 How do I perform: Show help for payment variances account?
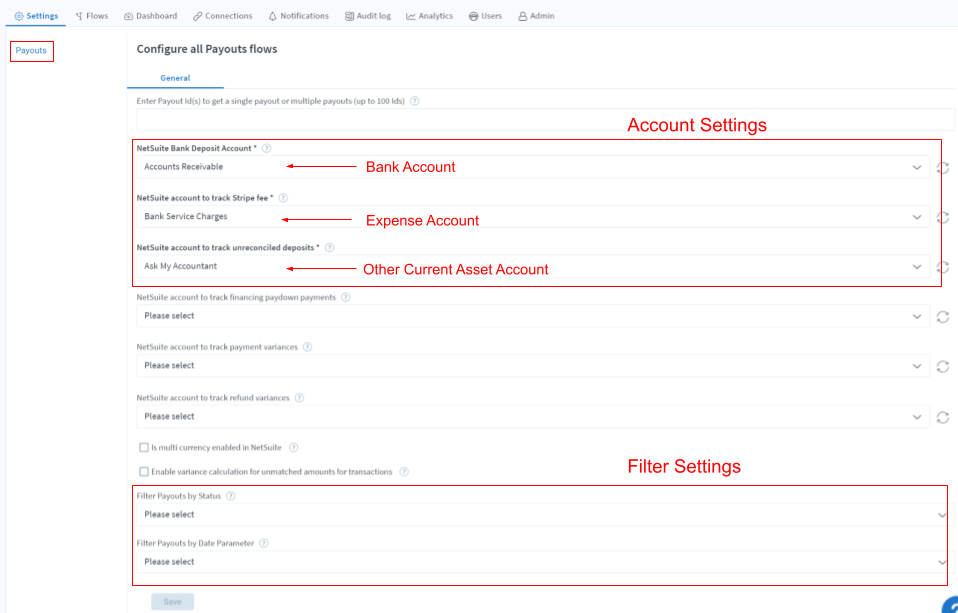[307, 347]
